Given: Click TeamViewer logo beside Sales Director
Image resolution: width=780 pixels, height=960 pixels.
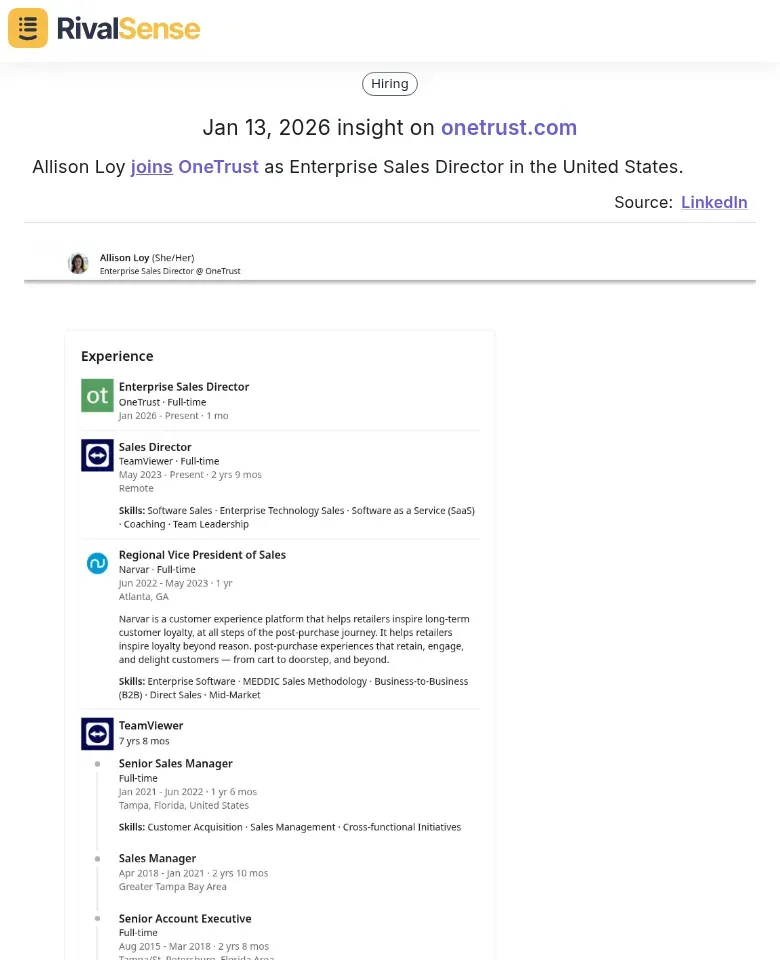Looking at the screenshot, I should click(97, 456).
